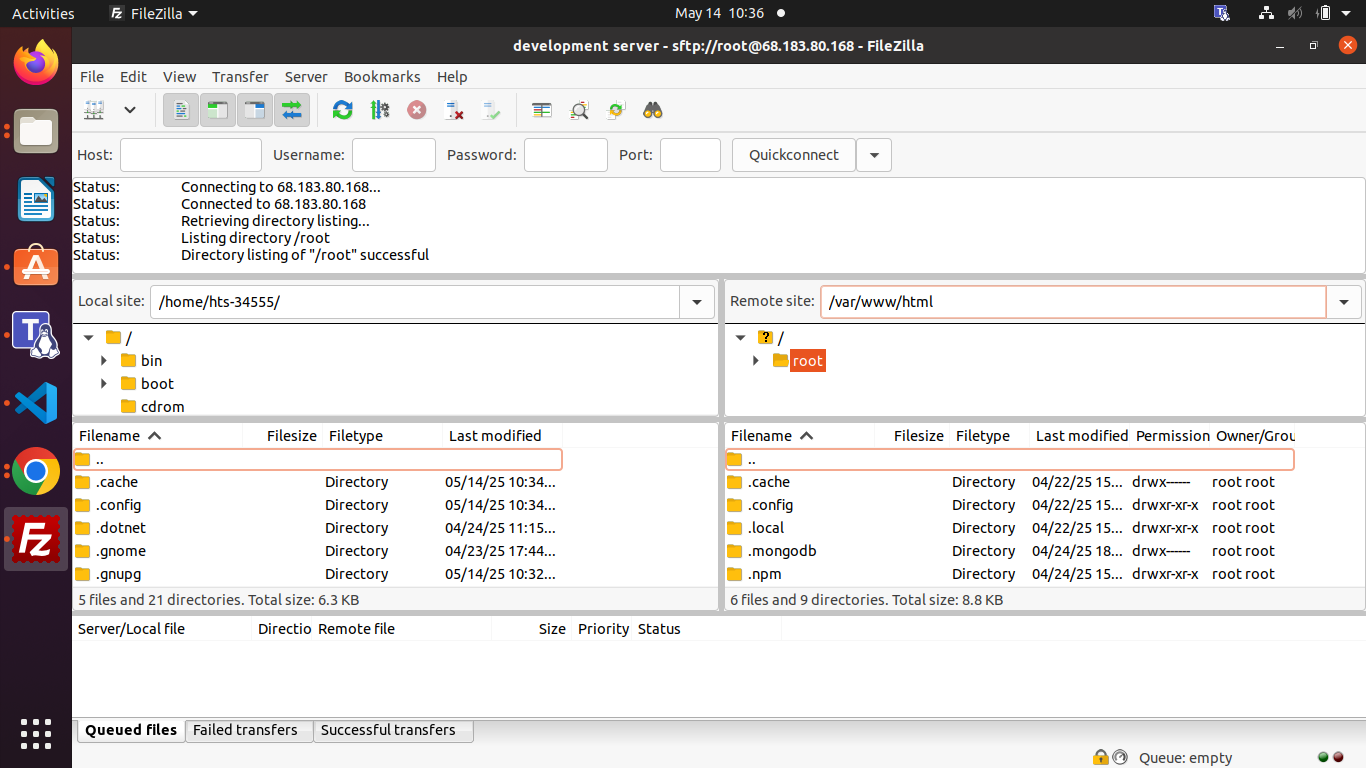Toggle directory comparison
Viewport: 1366px width, 768px height.
[x=579, y=110]
